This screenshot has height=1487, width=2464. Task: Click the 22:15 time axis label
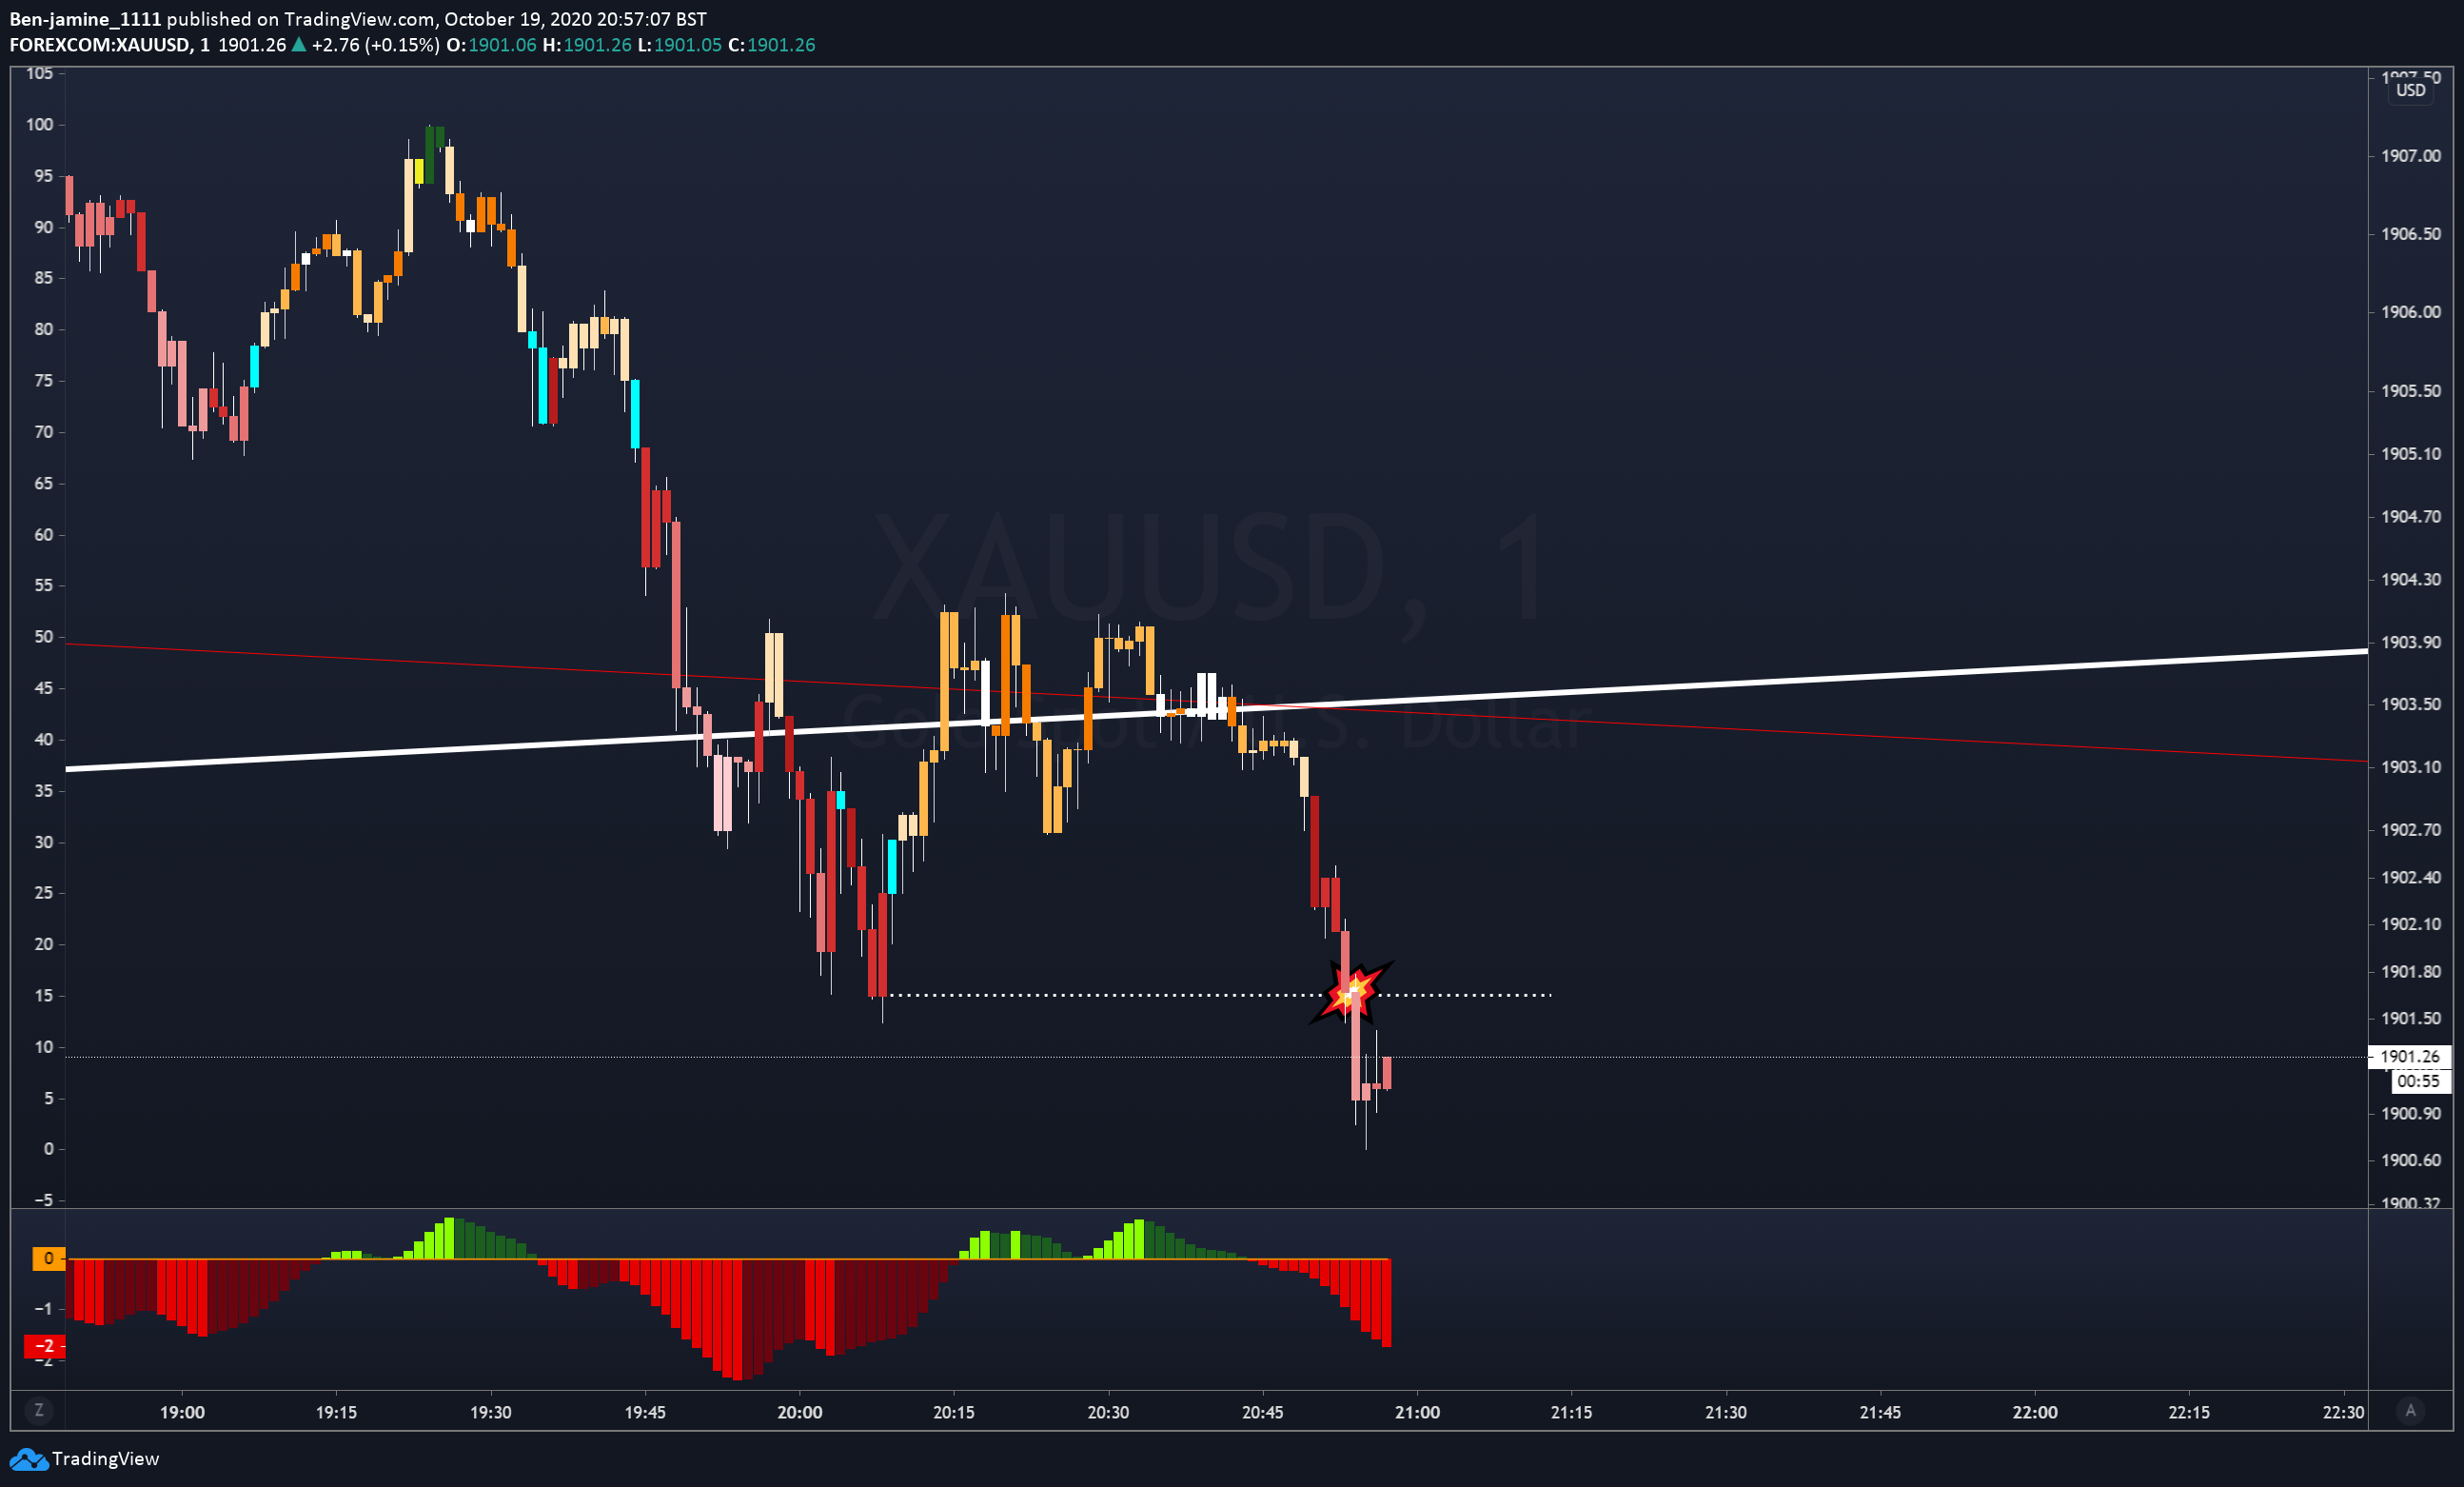2189,1412
